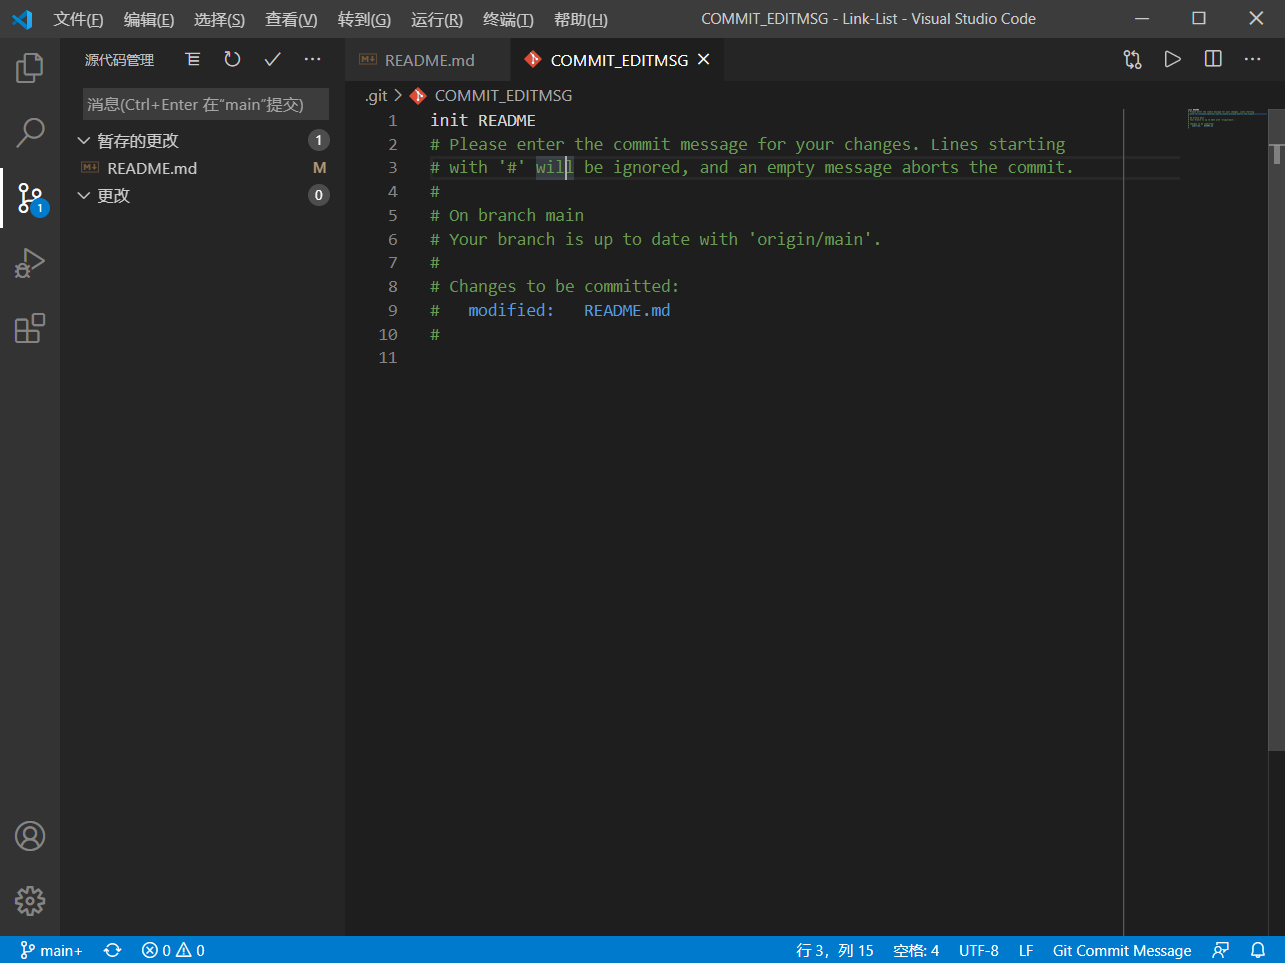Click the .git breadcrumb segment
The image size is (1285, 963).
(376, 96)
